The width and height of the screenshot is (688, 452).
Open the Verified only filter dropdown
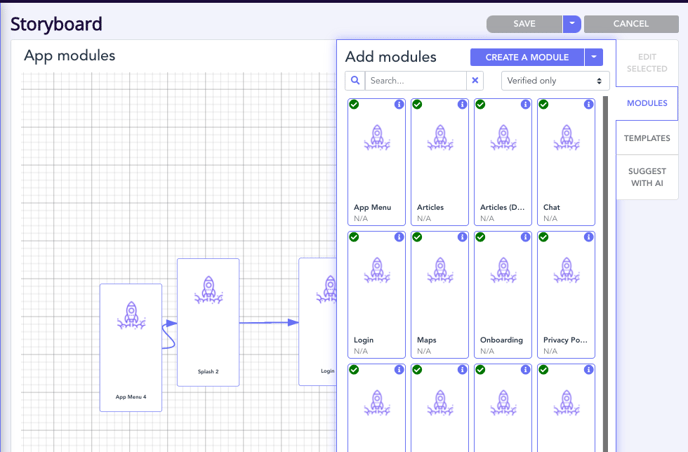pos(555,81)
